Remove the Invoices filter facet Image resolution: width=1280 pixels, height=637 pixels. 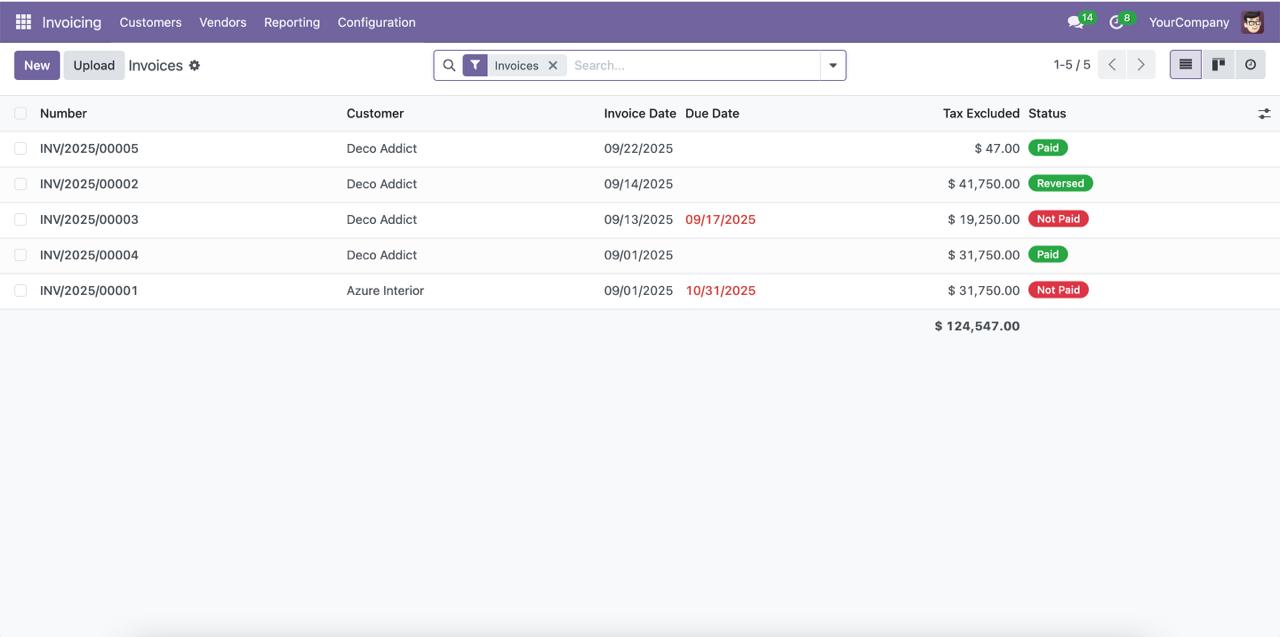[x=553, y=65]
